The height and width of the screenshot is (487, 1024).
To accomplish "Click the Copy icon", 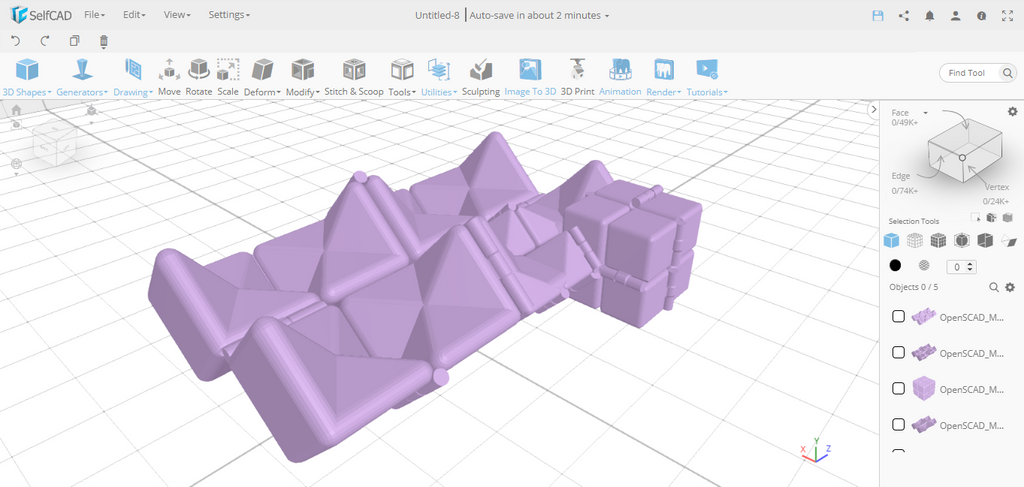I will point(74,41).
